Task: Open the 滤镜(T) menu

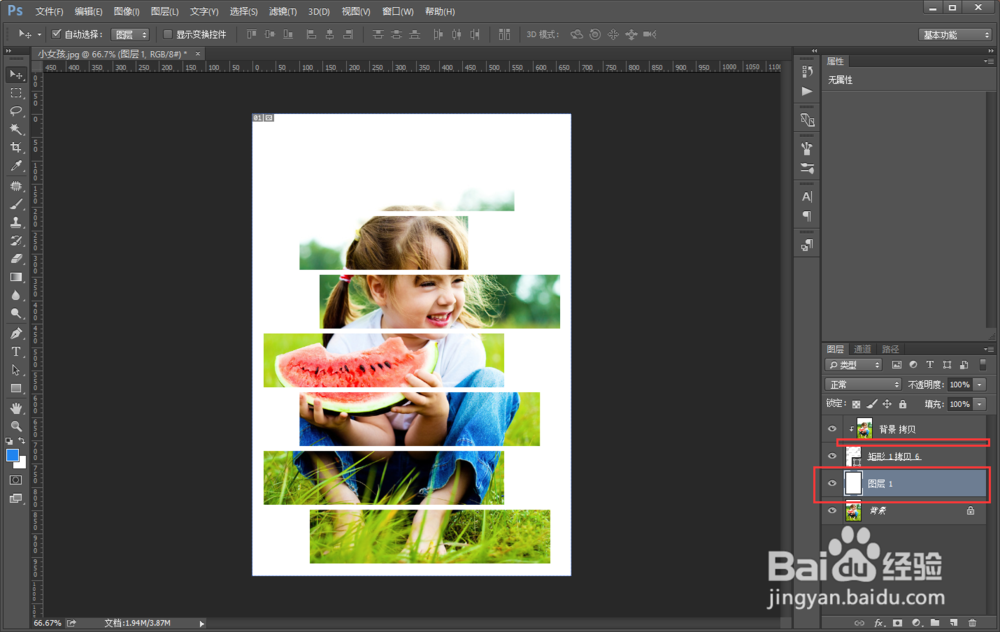Action: click(x=283, y=11)
